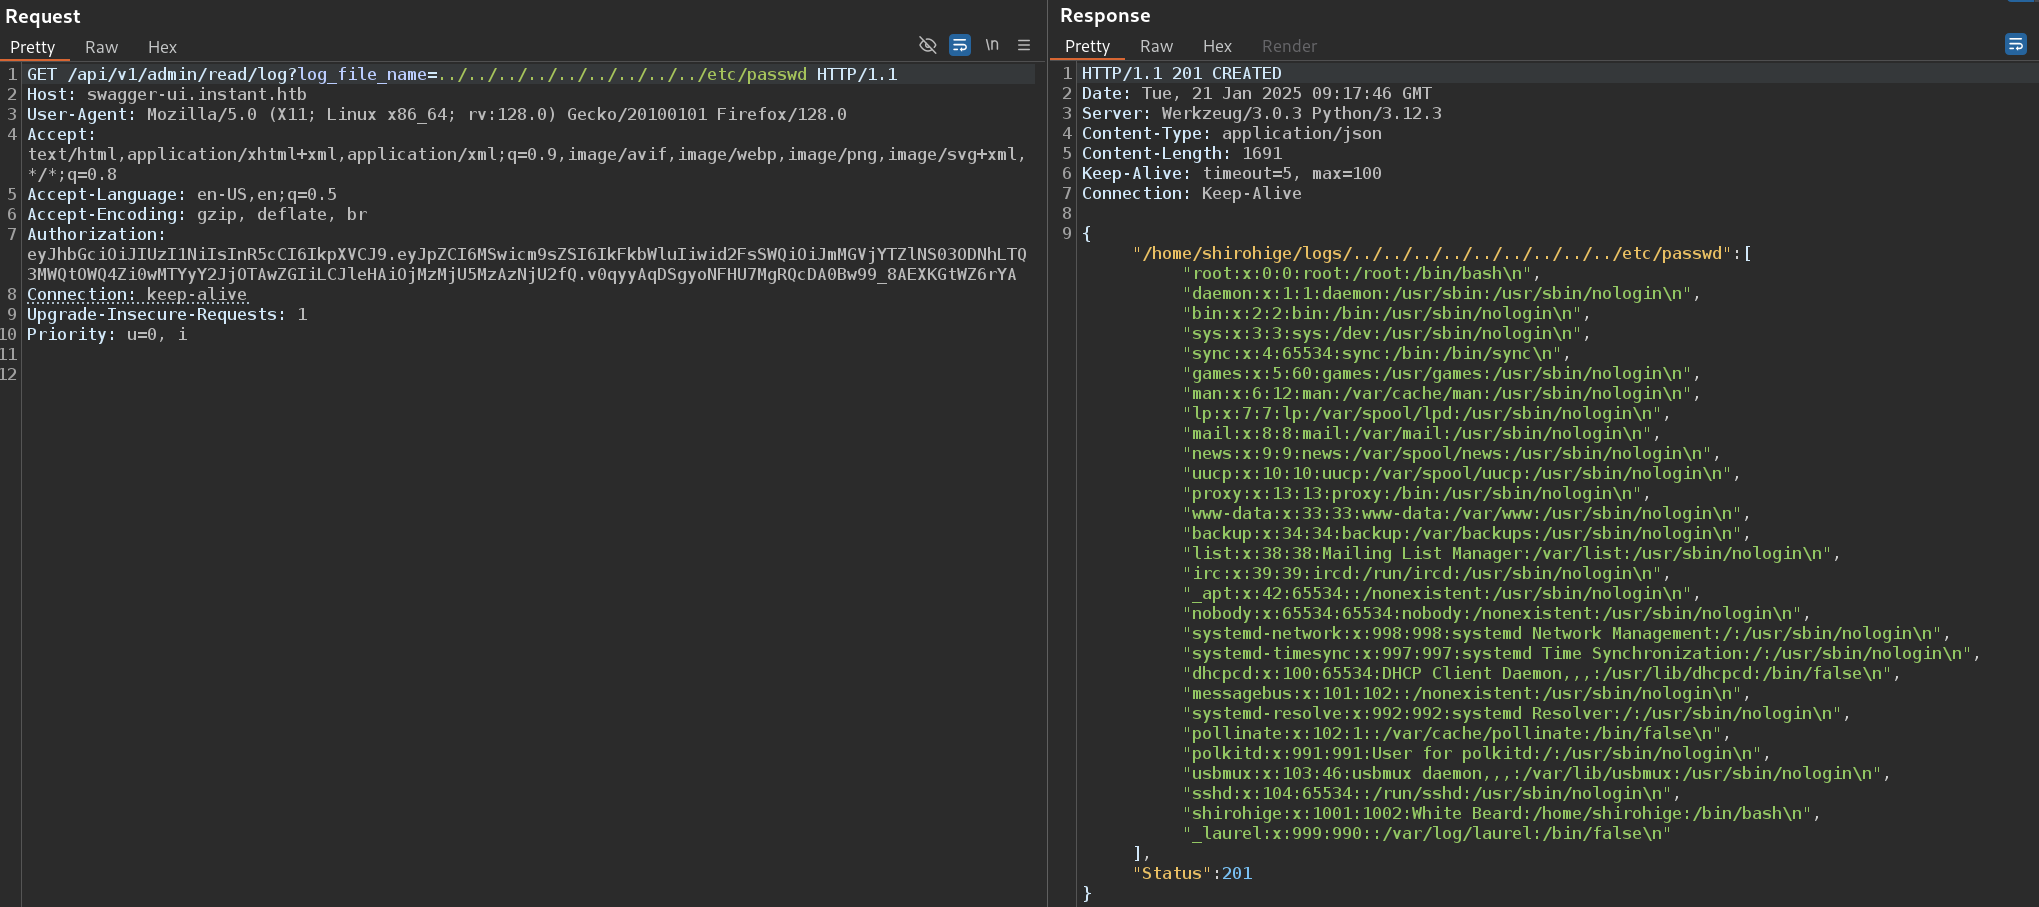Toggle word wrap icon in Request panel
This screenshot has width=2039, height=907.
point(959,45)
